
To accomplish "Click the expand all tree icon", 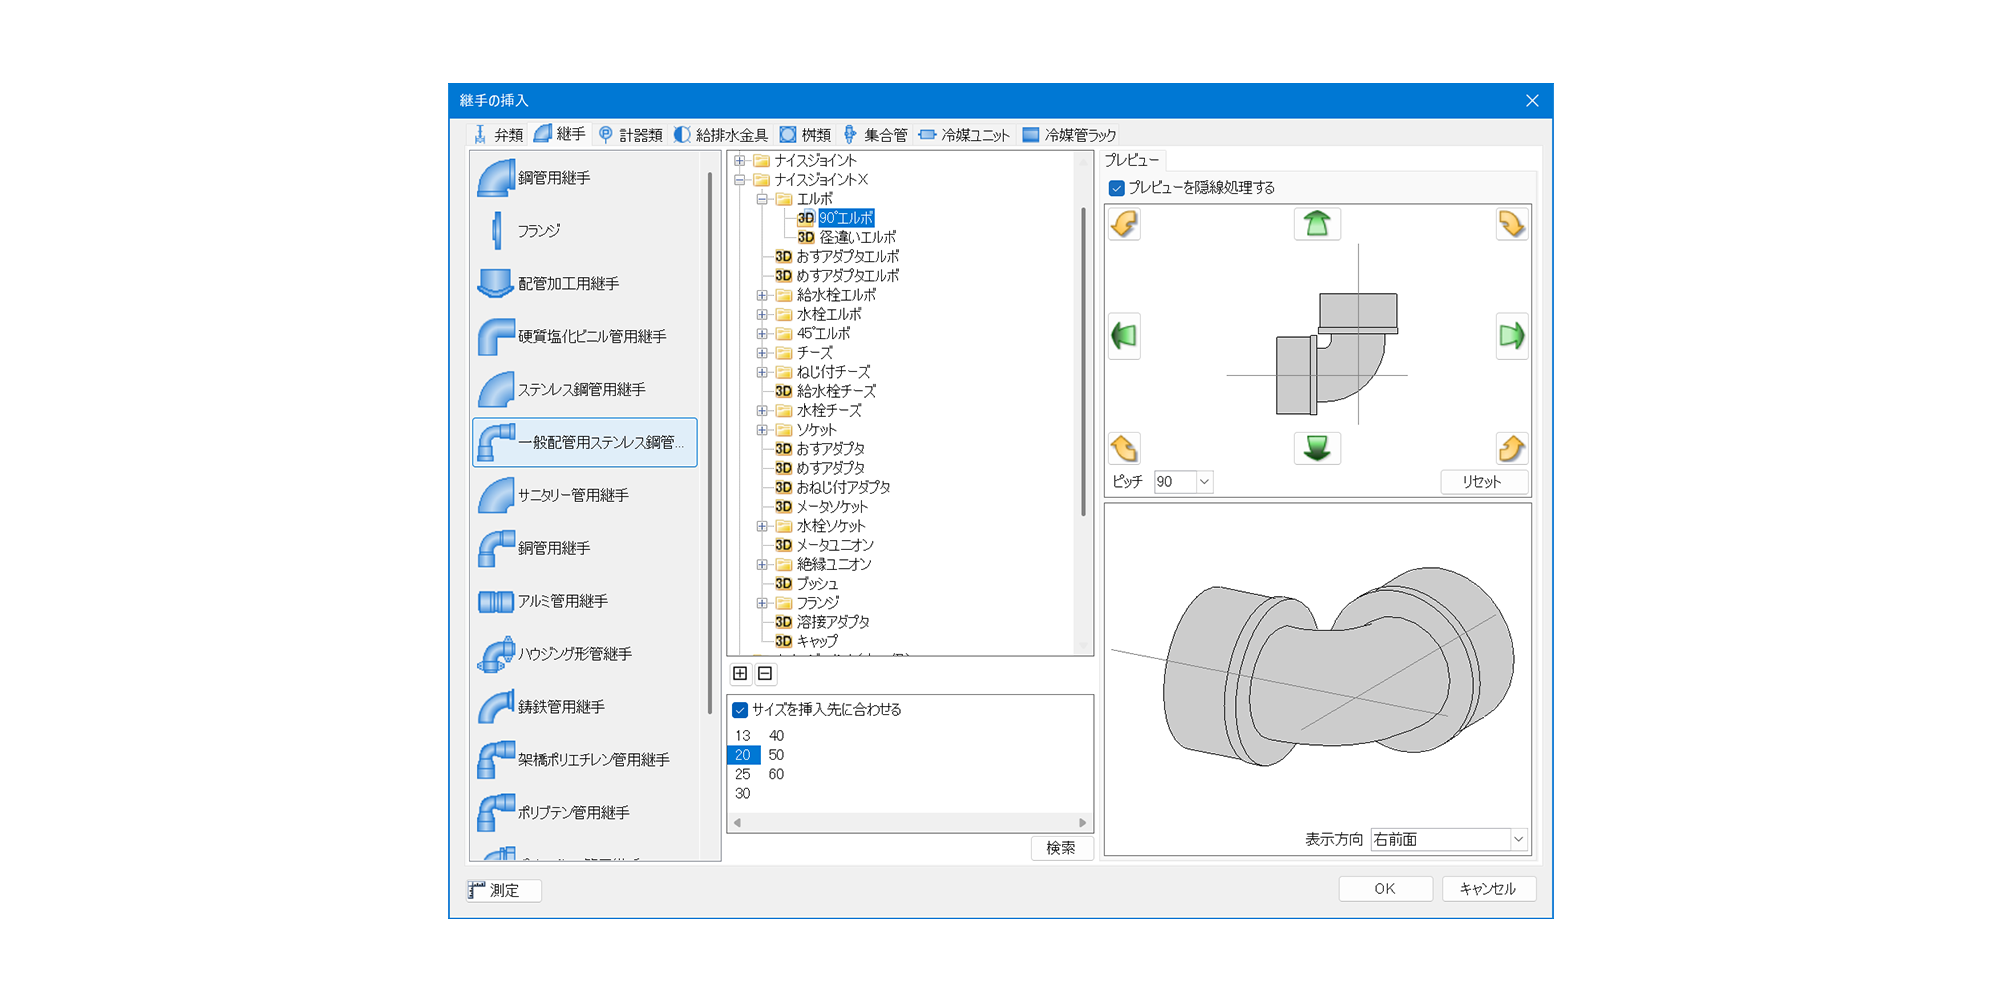I will coord(740,674).
